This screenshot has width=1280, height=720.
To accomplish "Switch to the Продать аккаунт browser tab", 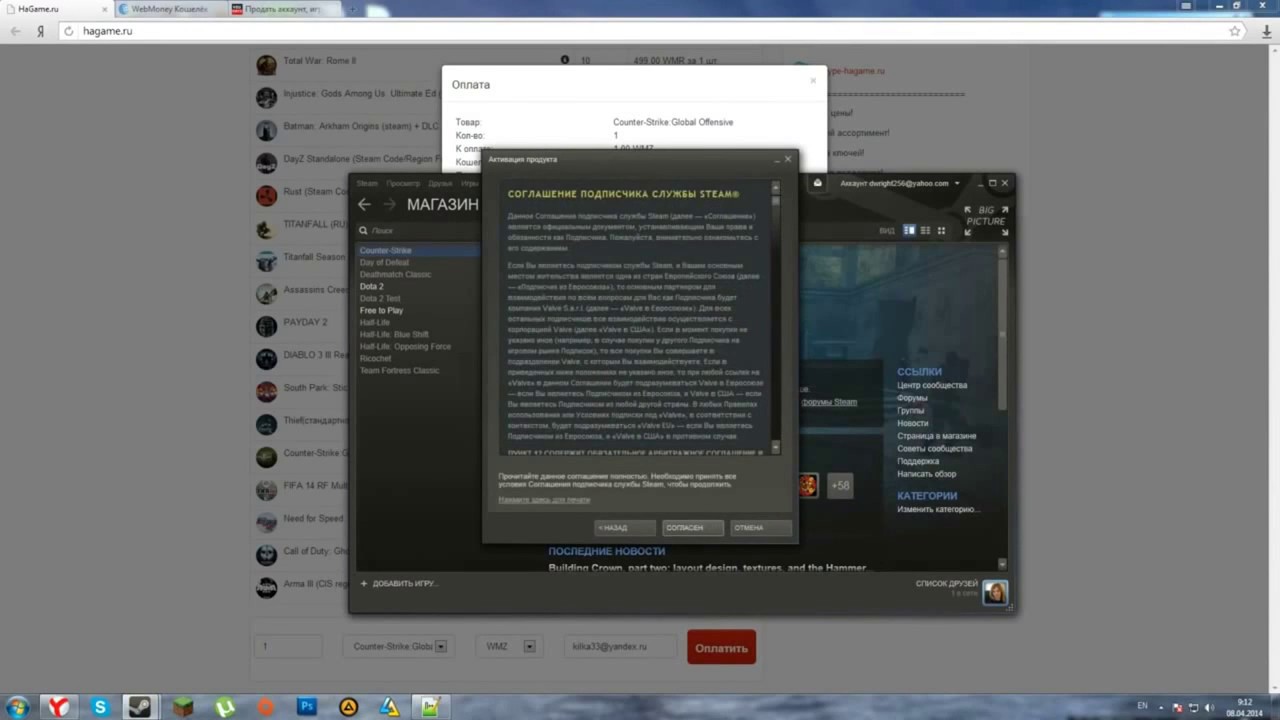I will click(282, 9).
